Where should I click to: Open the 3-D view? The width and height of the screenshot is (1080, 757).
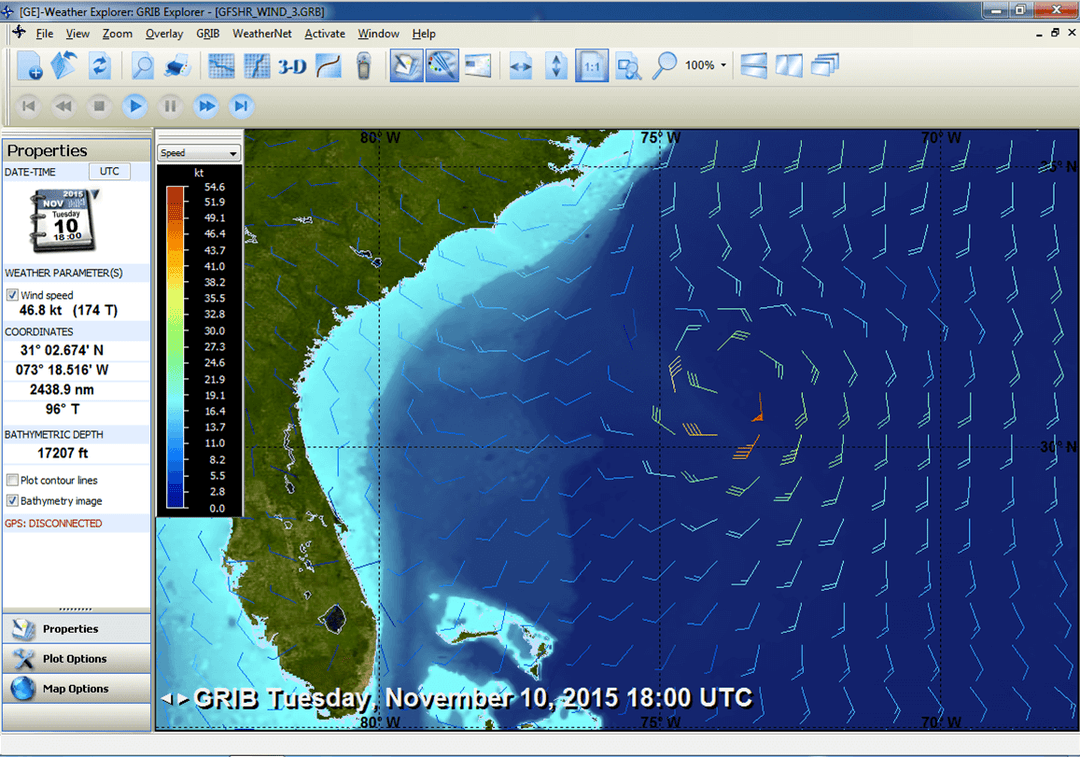pyautogui.click(x=292, y=66)
